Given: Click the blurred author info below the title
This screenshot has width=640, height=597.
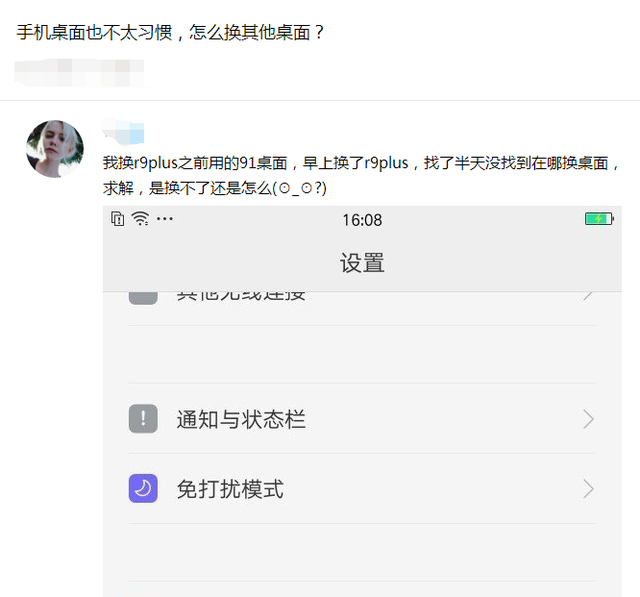Looking at the screenshot, I should (80, 73).
